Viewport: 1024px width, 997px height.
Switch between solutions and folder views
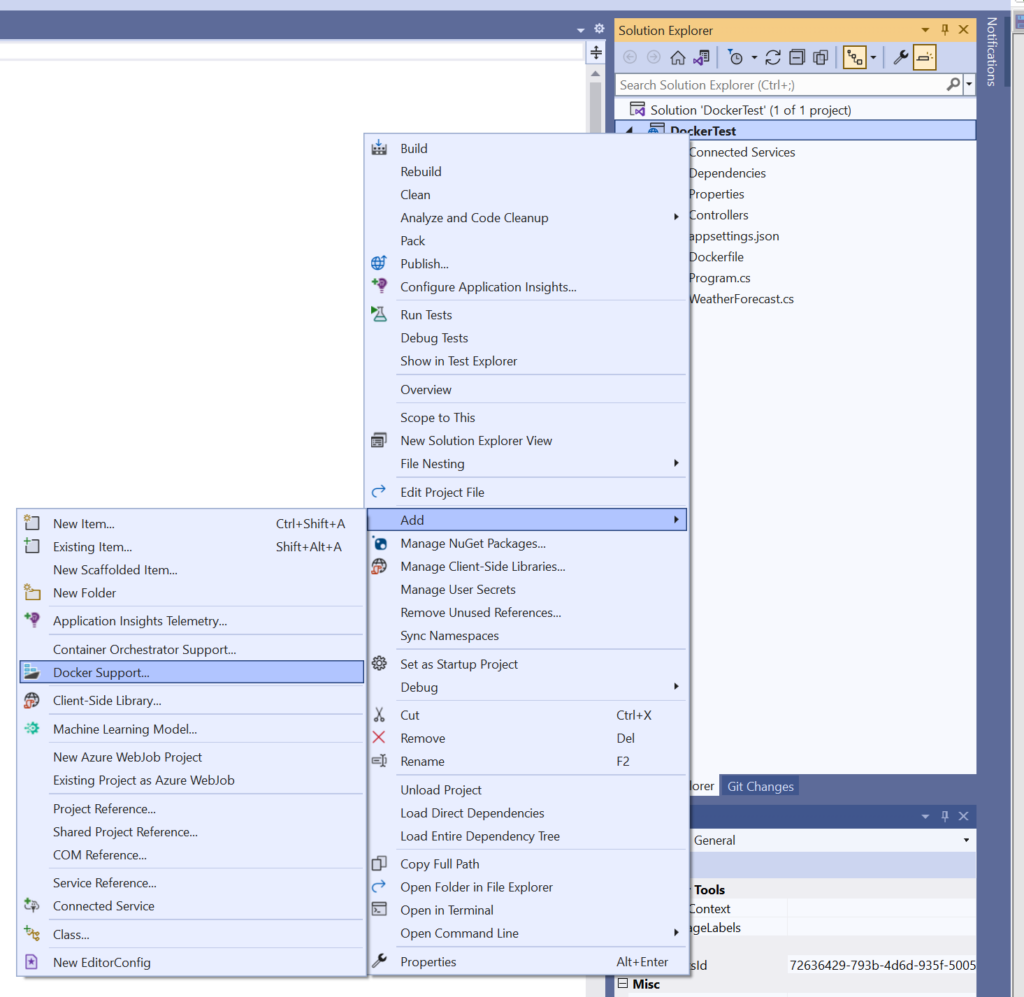(702, 58)
